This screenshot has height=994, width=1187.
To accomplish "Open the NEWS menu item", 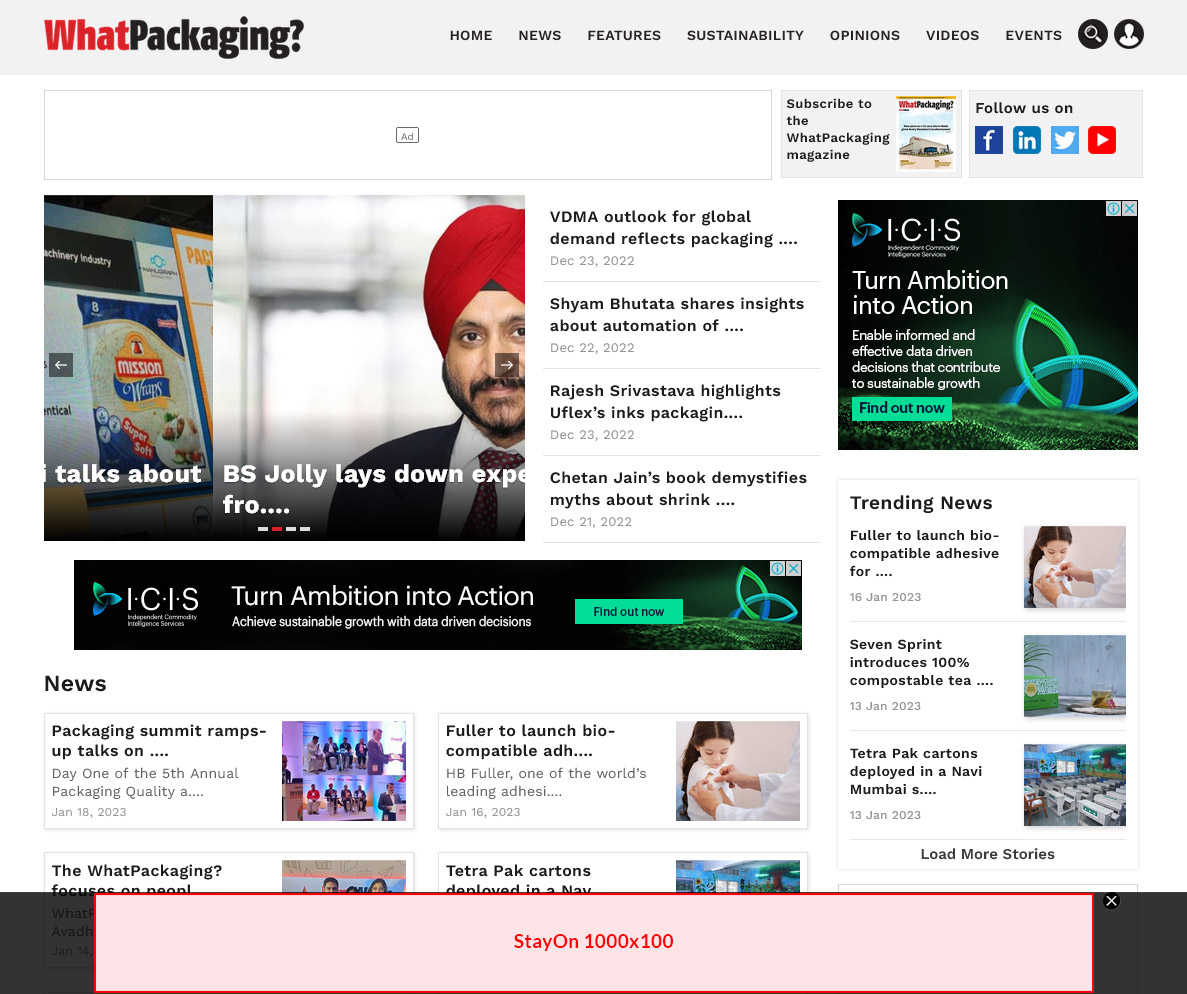I will tap(540, 36).
